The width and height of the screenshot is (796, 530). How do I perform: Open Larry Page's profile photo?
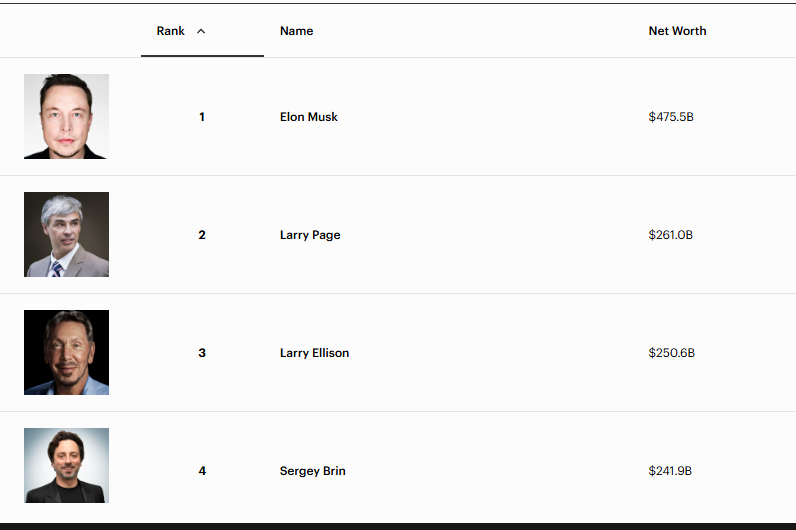pos(66,234)
